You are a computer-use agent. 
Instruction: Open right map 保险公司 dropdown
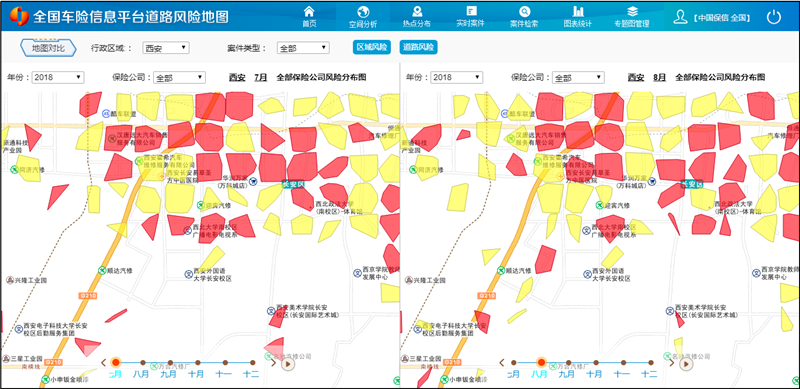578,78
